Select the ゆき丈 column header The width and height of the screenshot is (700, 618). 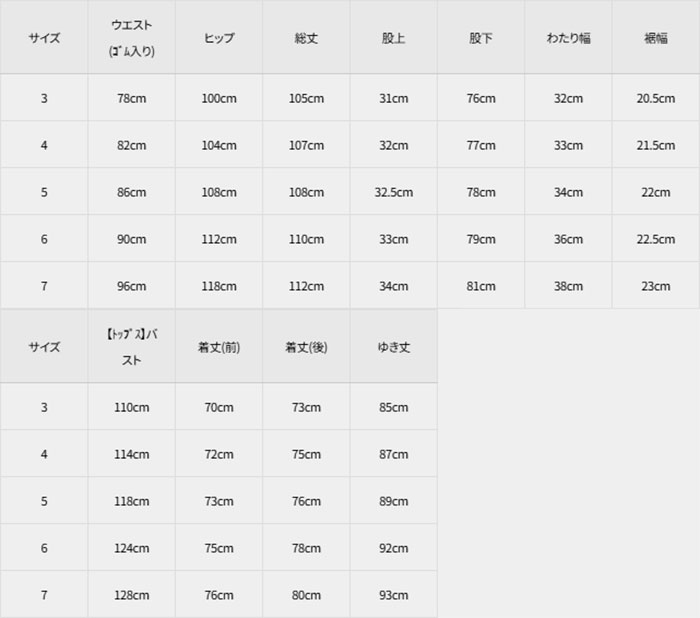click(394, 347)
